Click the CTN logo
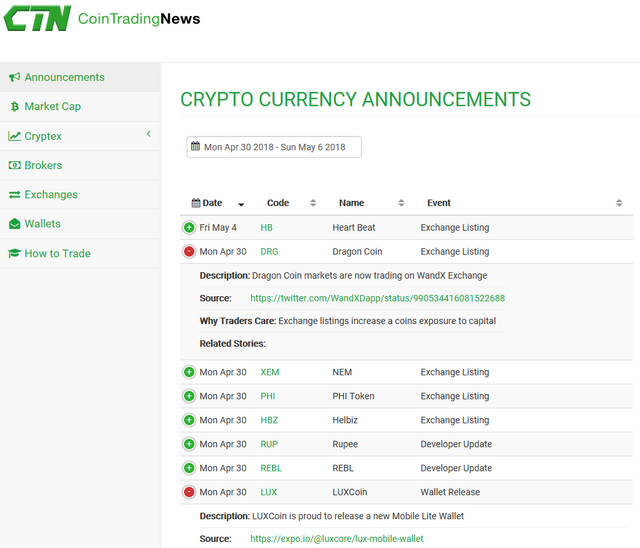Viewport: 640px width, 548px height. coord(38,18)
